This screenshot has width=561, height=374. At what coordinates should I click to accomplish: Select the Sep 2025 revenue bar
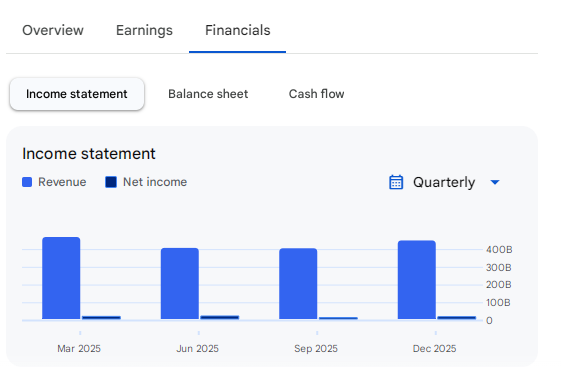[x=298, y=284]
